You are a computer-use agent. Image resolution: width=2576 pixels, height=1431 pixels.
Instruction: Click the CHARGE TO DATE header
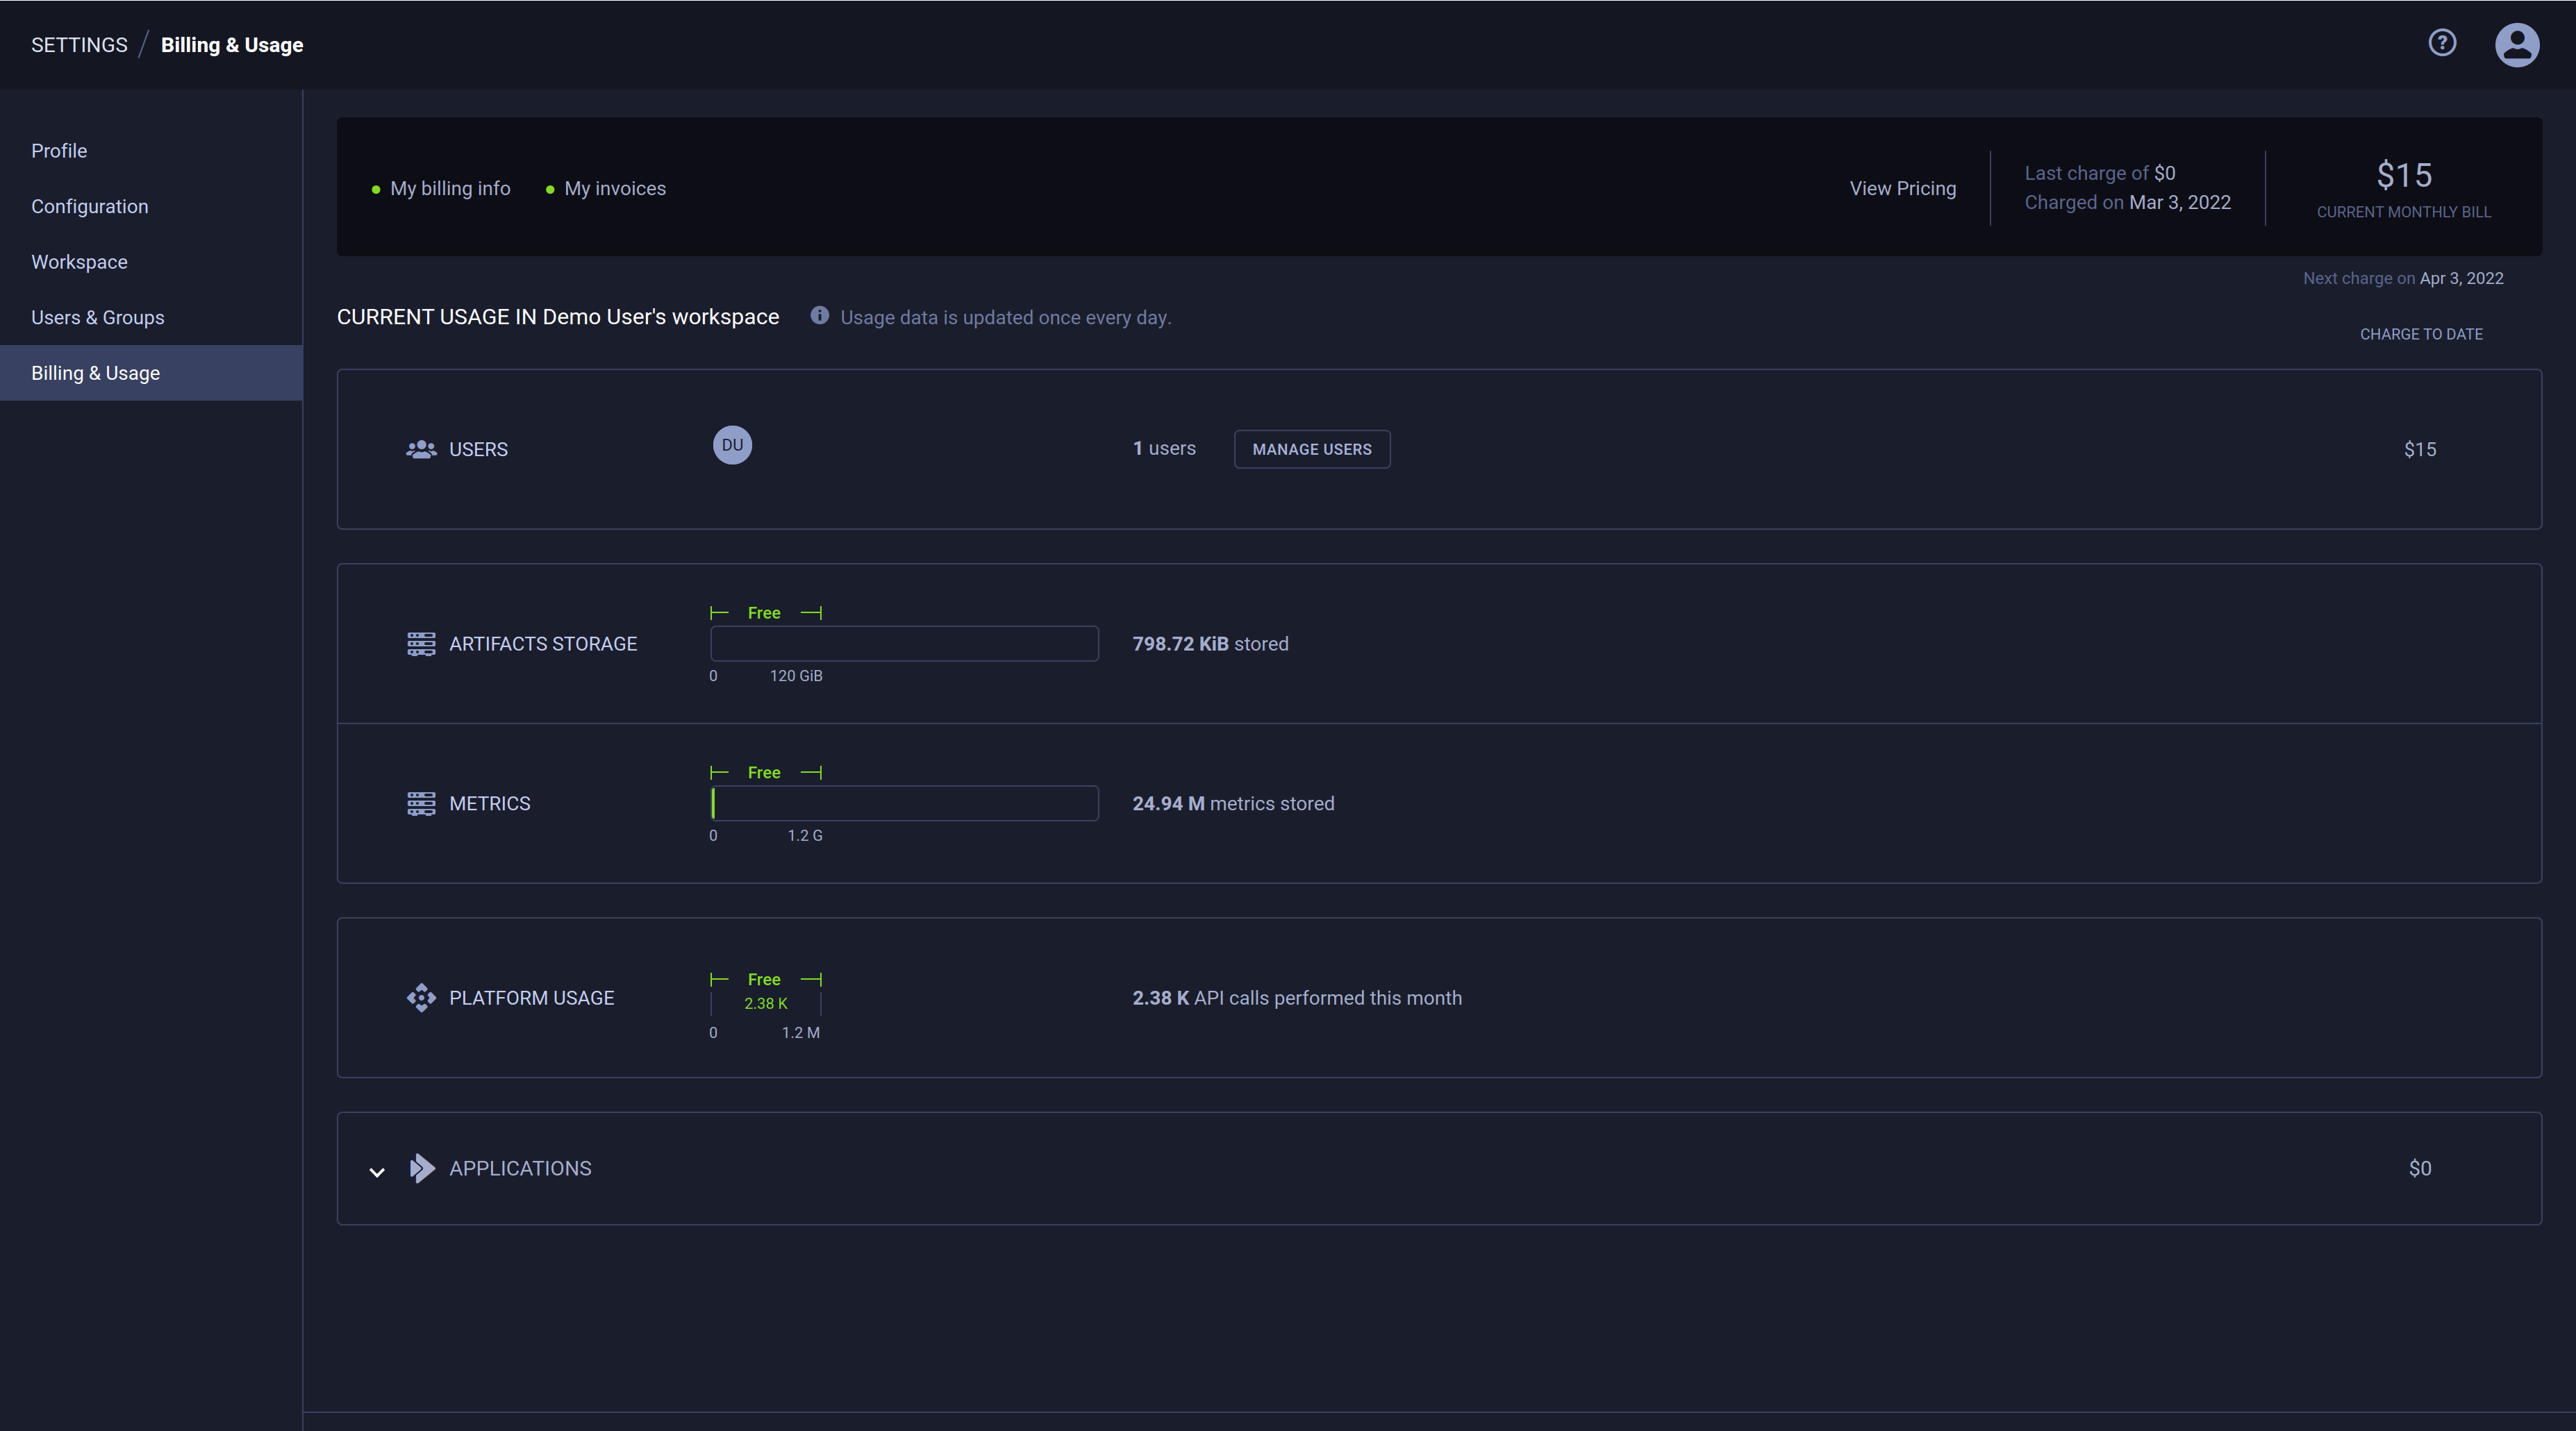pyautogui.click(x=2421, y=334)
